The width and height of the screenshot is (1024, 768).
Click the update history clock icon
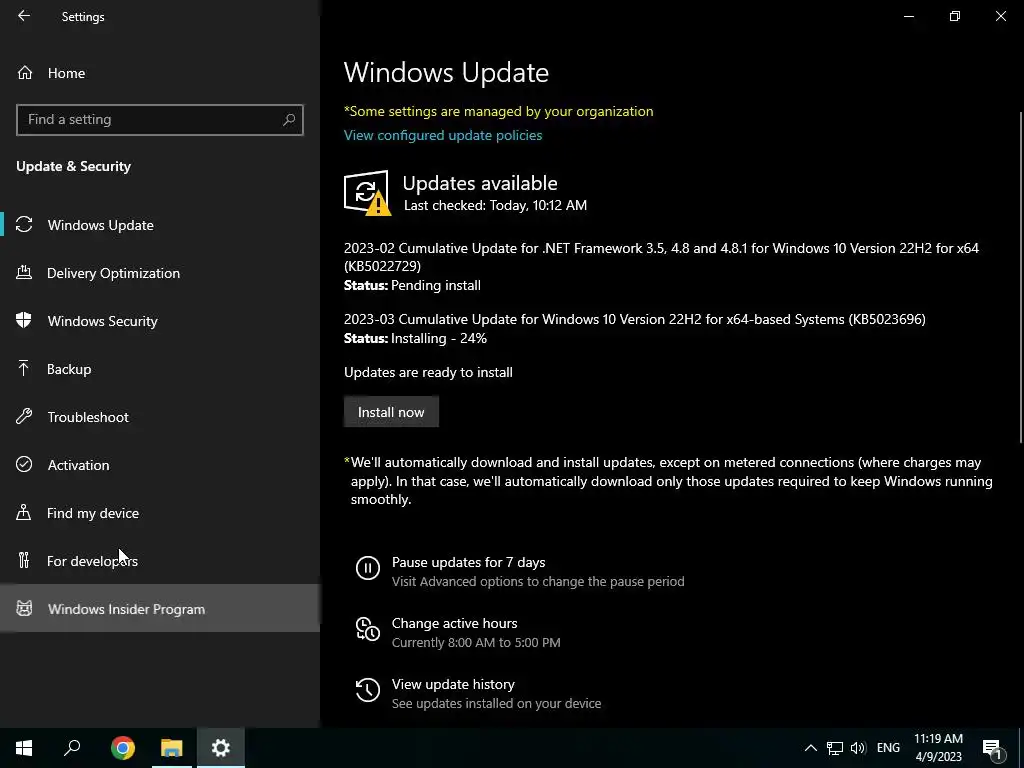click(368, 690)
